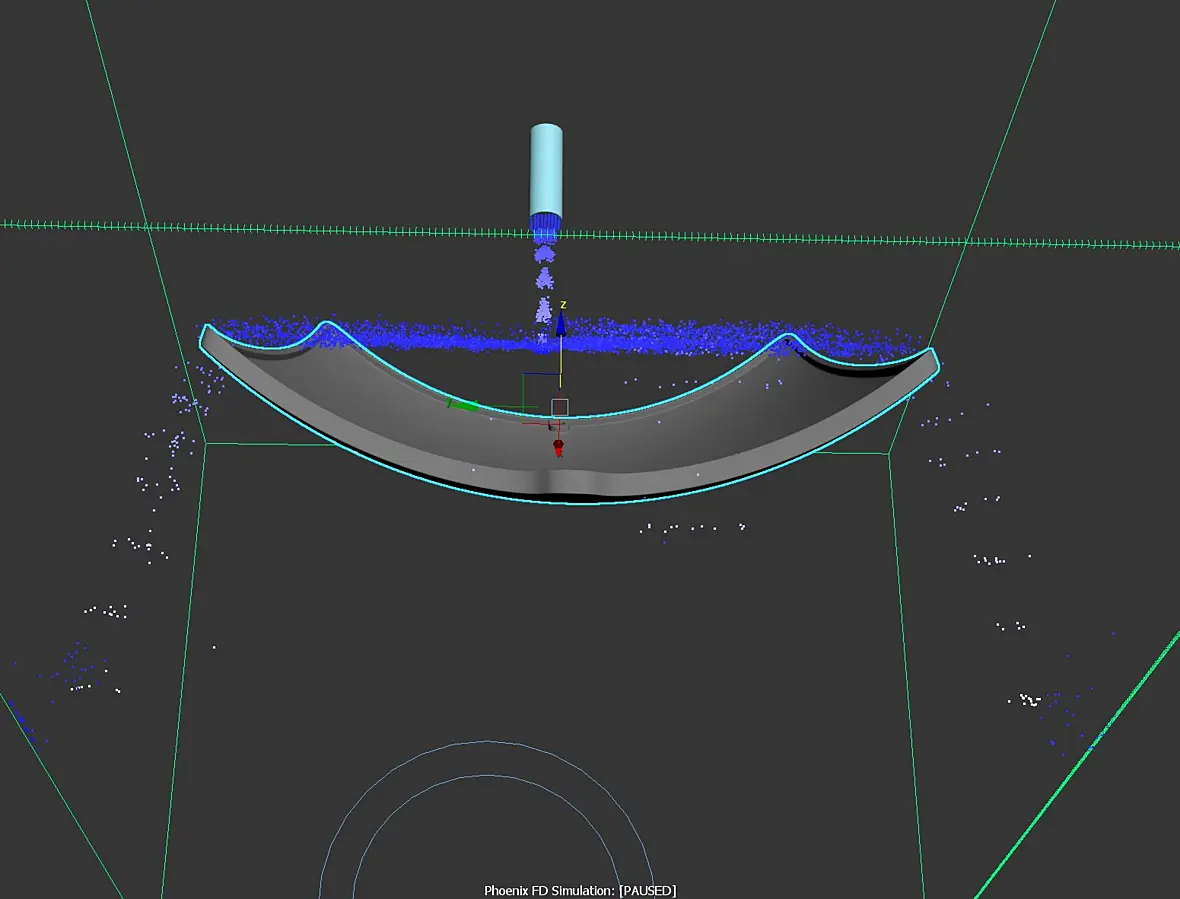
Task: Click Phoenix FD Simulation PAUSED status text
Action: pos(579,891)
